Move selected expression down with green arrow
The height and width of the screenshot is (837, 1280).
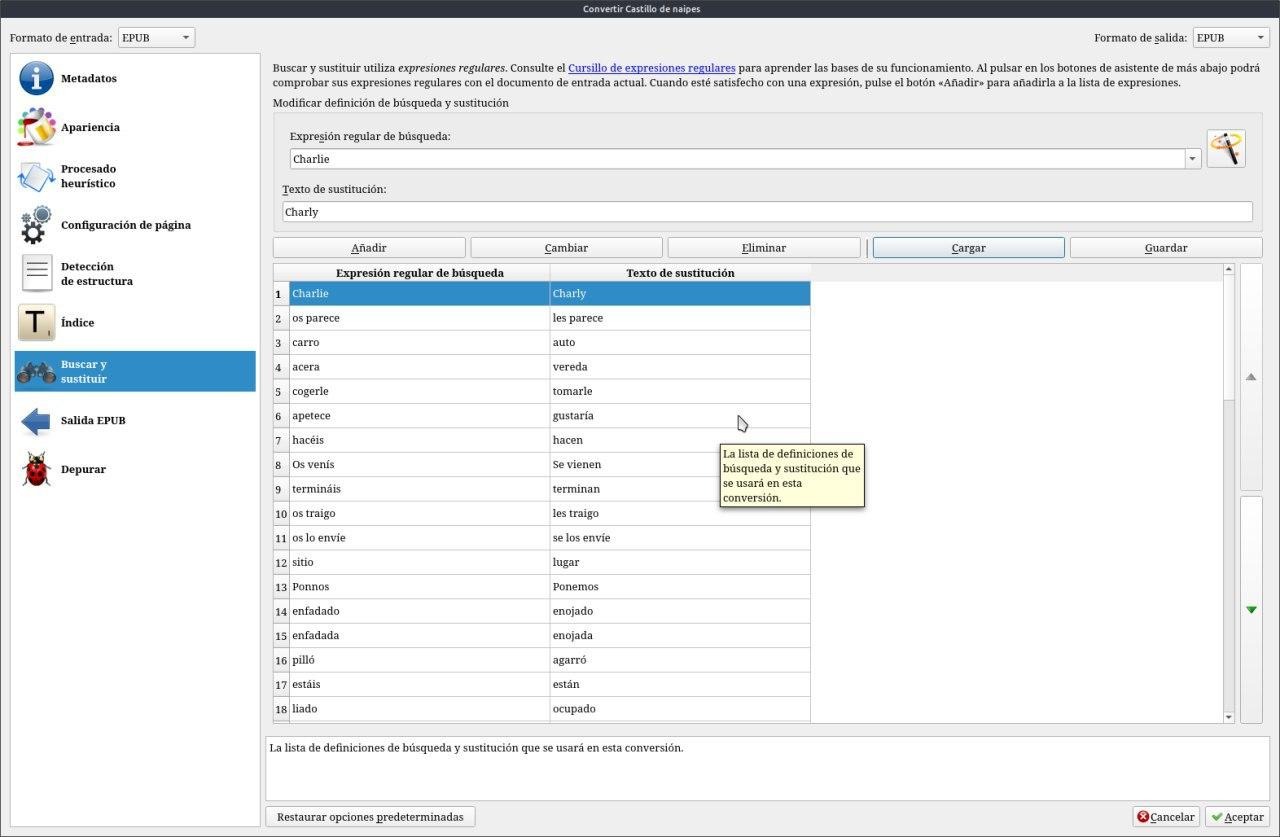(1251, 609)
